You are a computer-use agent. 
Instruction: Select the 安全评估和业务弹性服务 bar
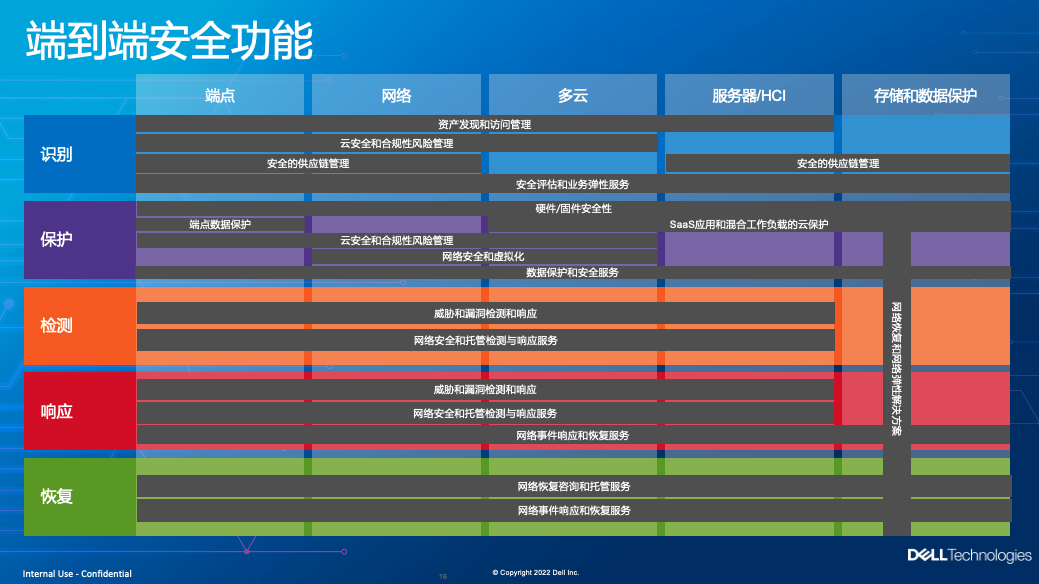(572, 184)
